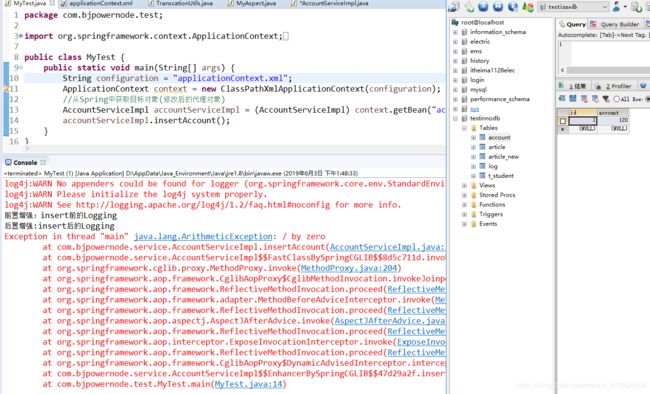Image resolution: width=650 pixels, height=394 pixels.
Task: Collapse the Tables folder node
Action: [x=464, y=128]
